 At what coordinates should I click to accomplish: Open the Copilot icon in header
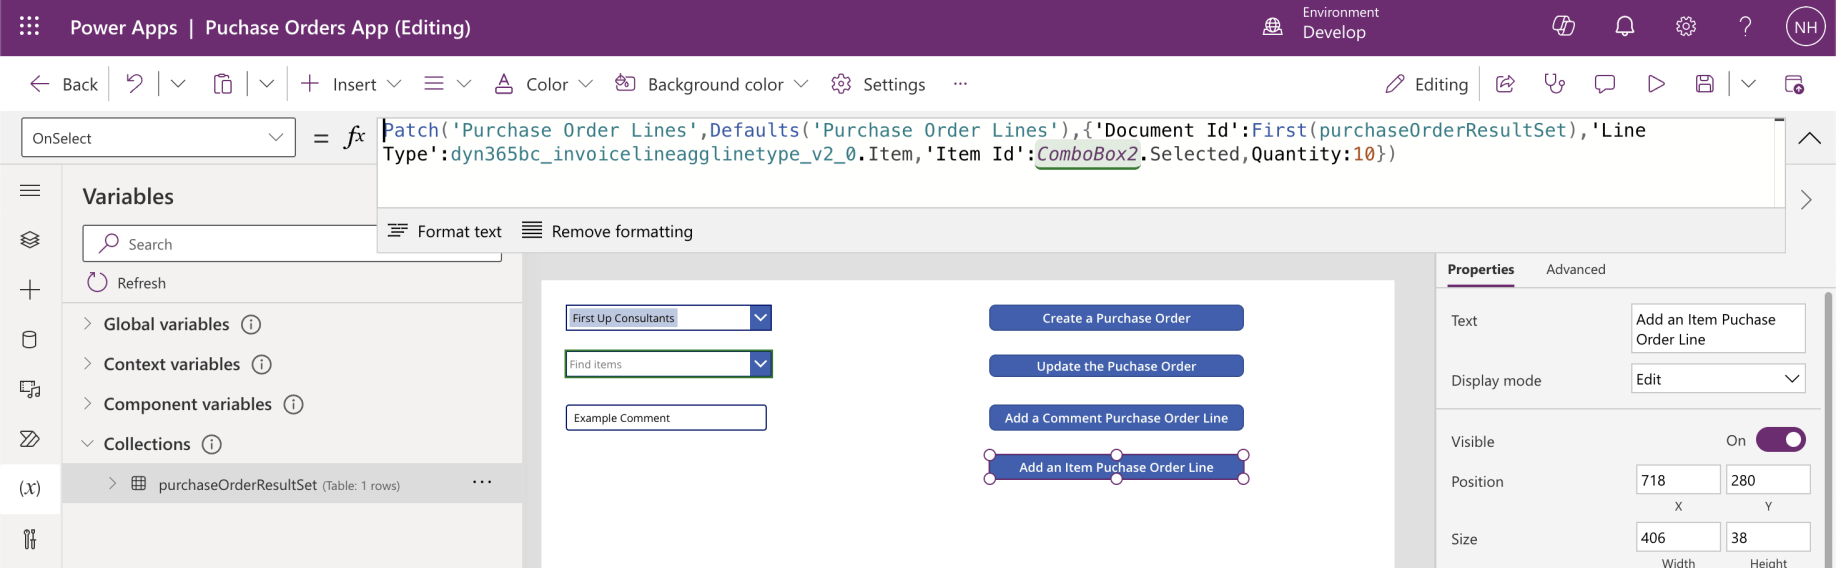[1563, 27]
